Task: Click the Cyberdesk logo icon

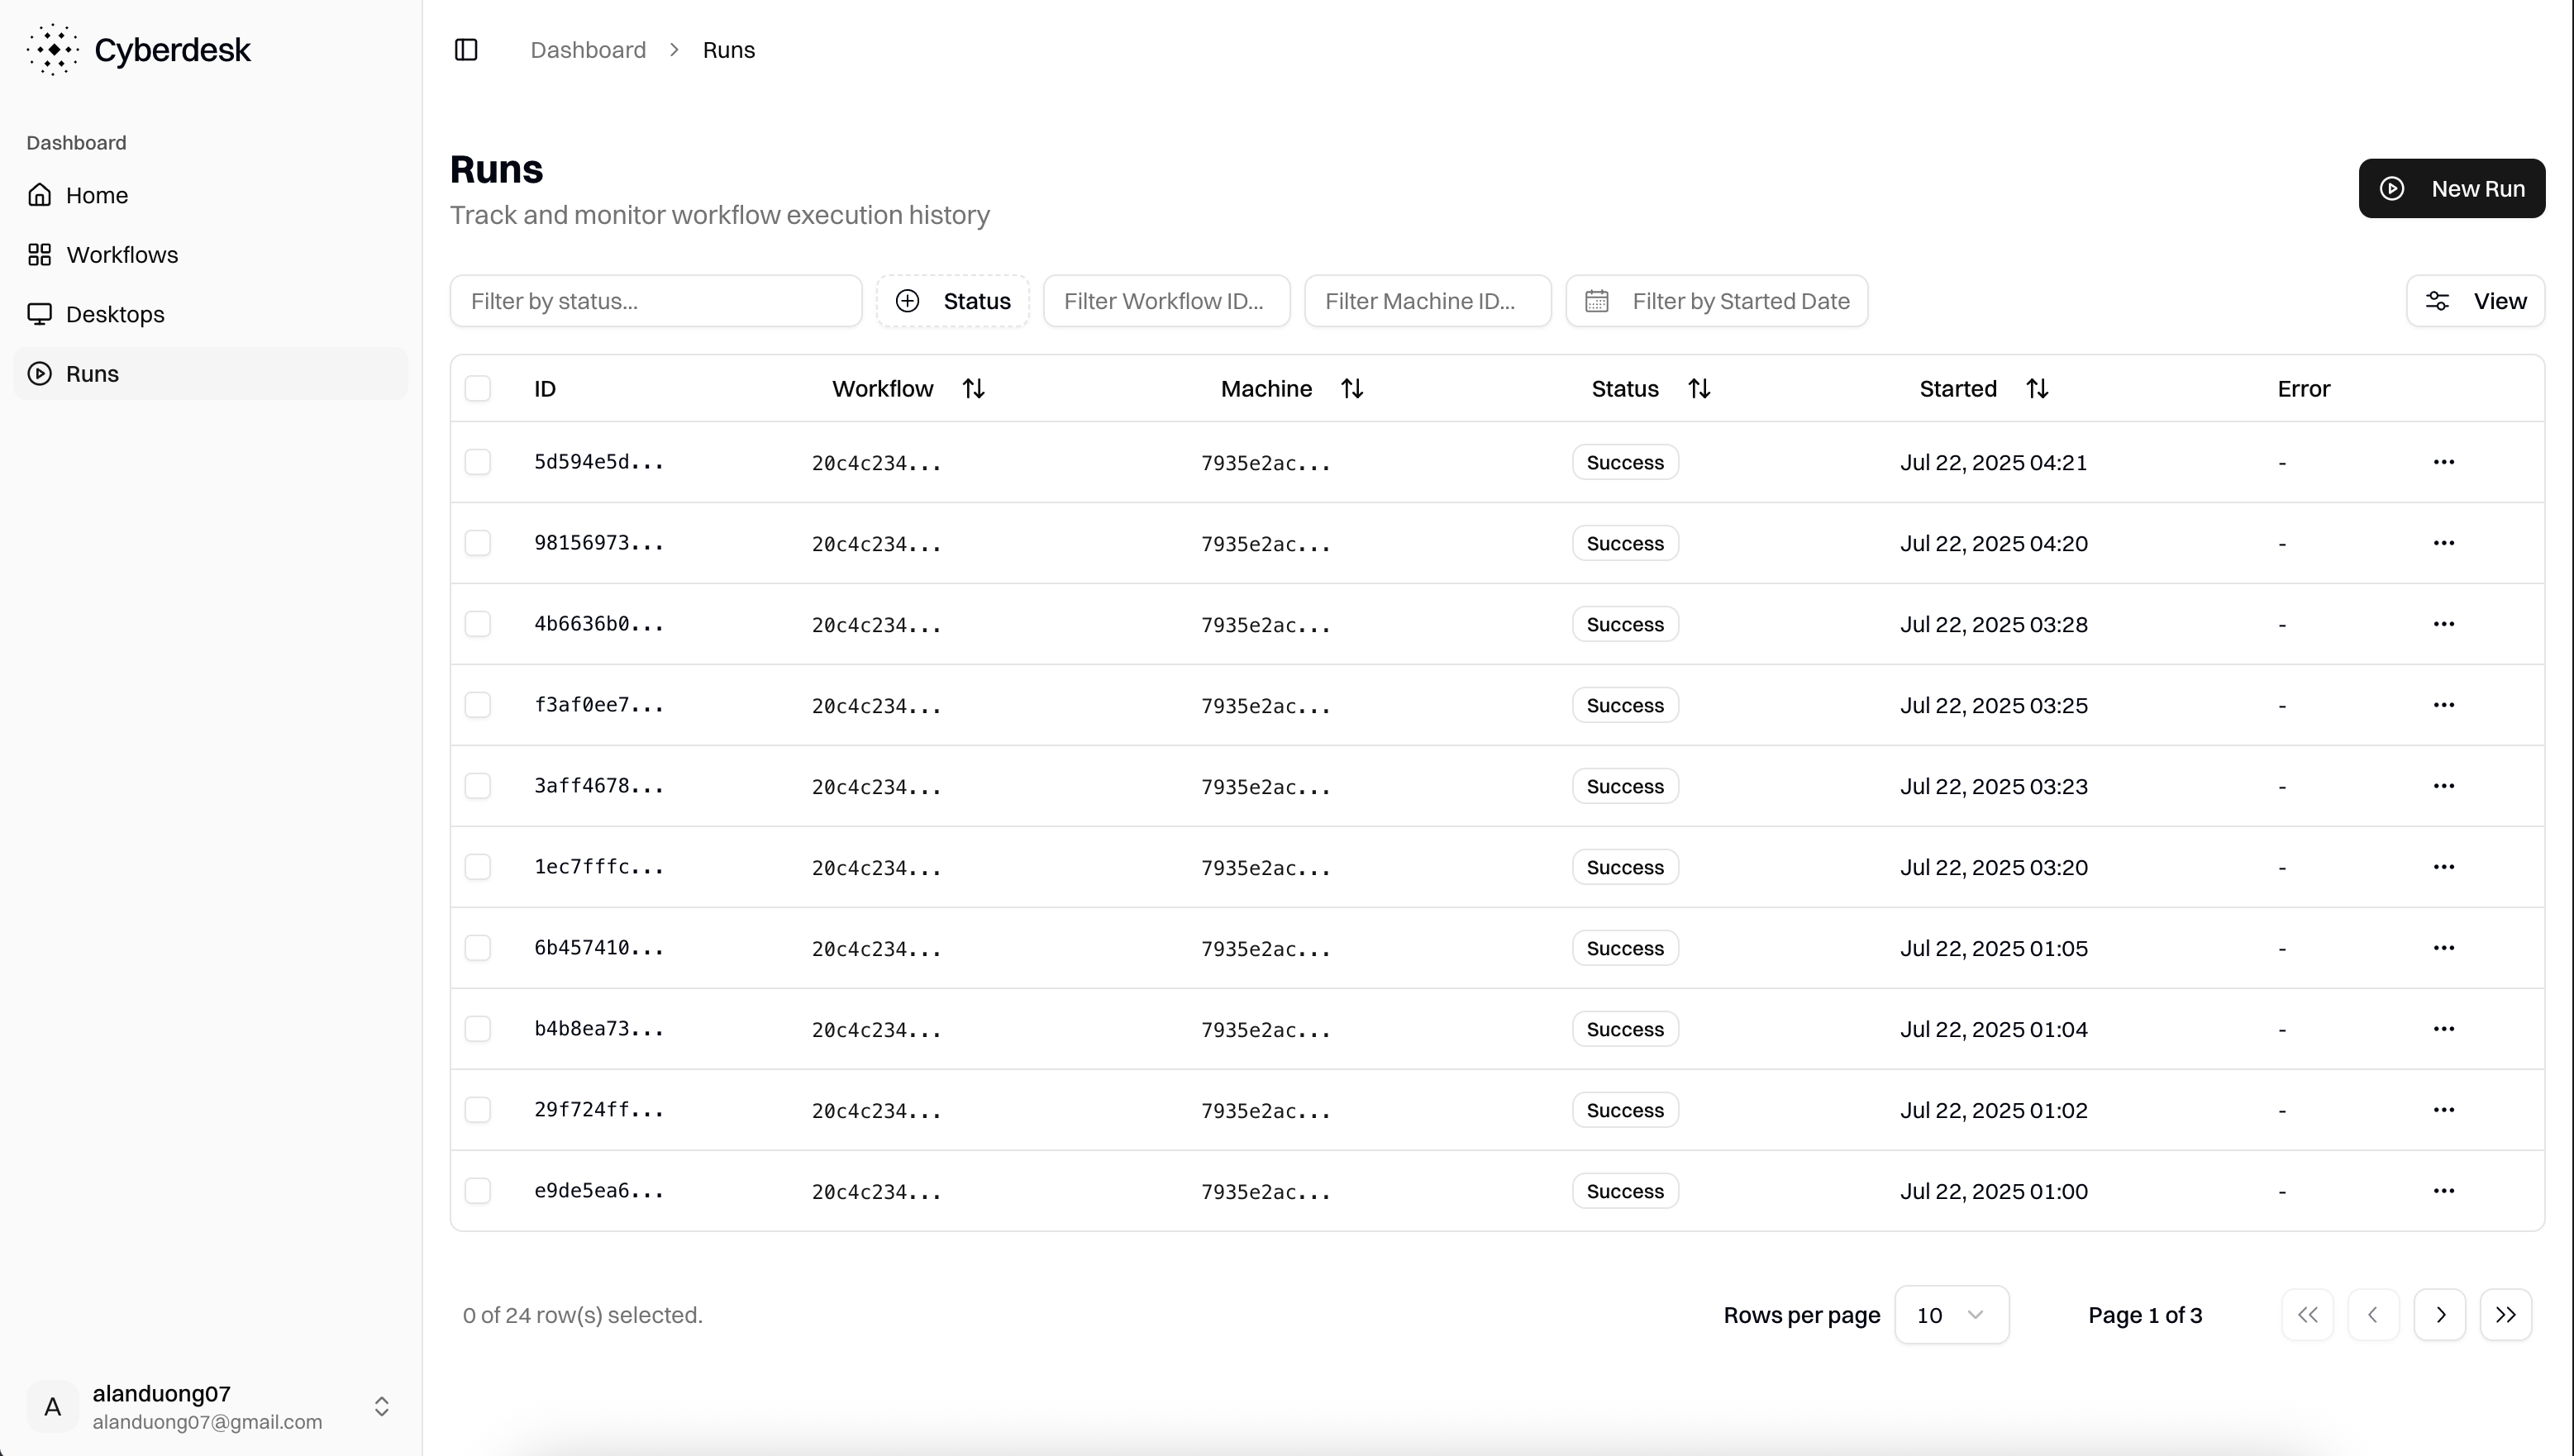Action: [53, 49]
